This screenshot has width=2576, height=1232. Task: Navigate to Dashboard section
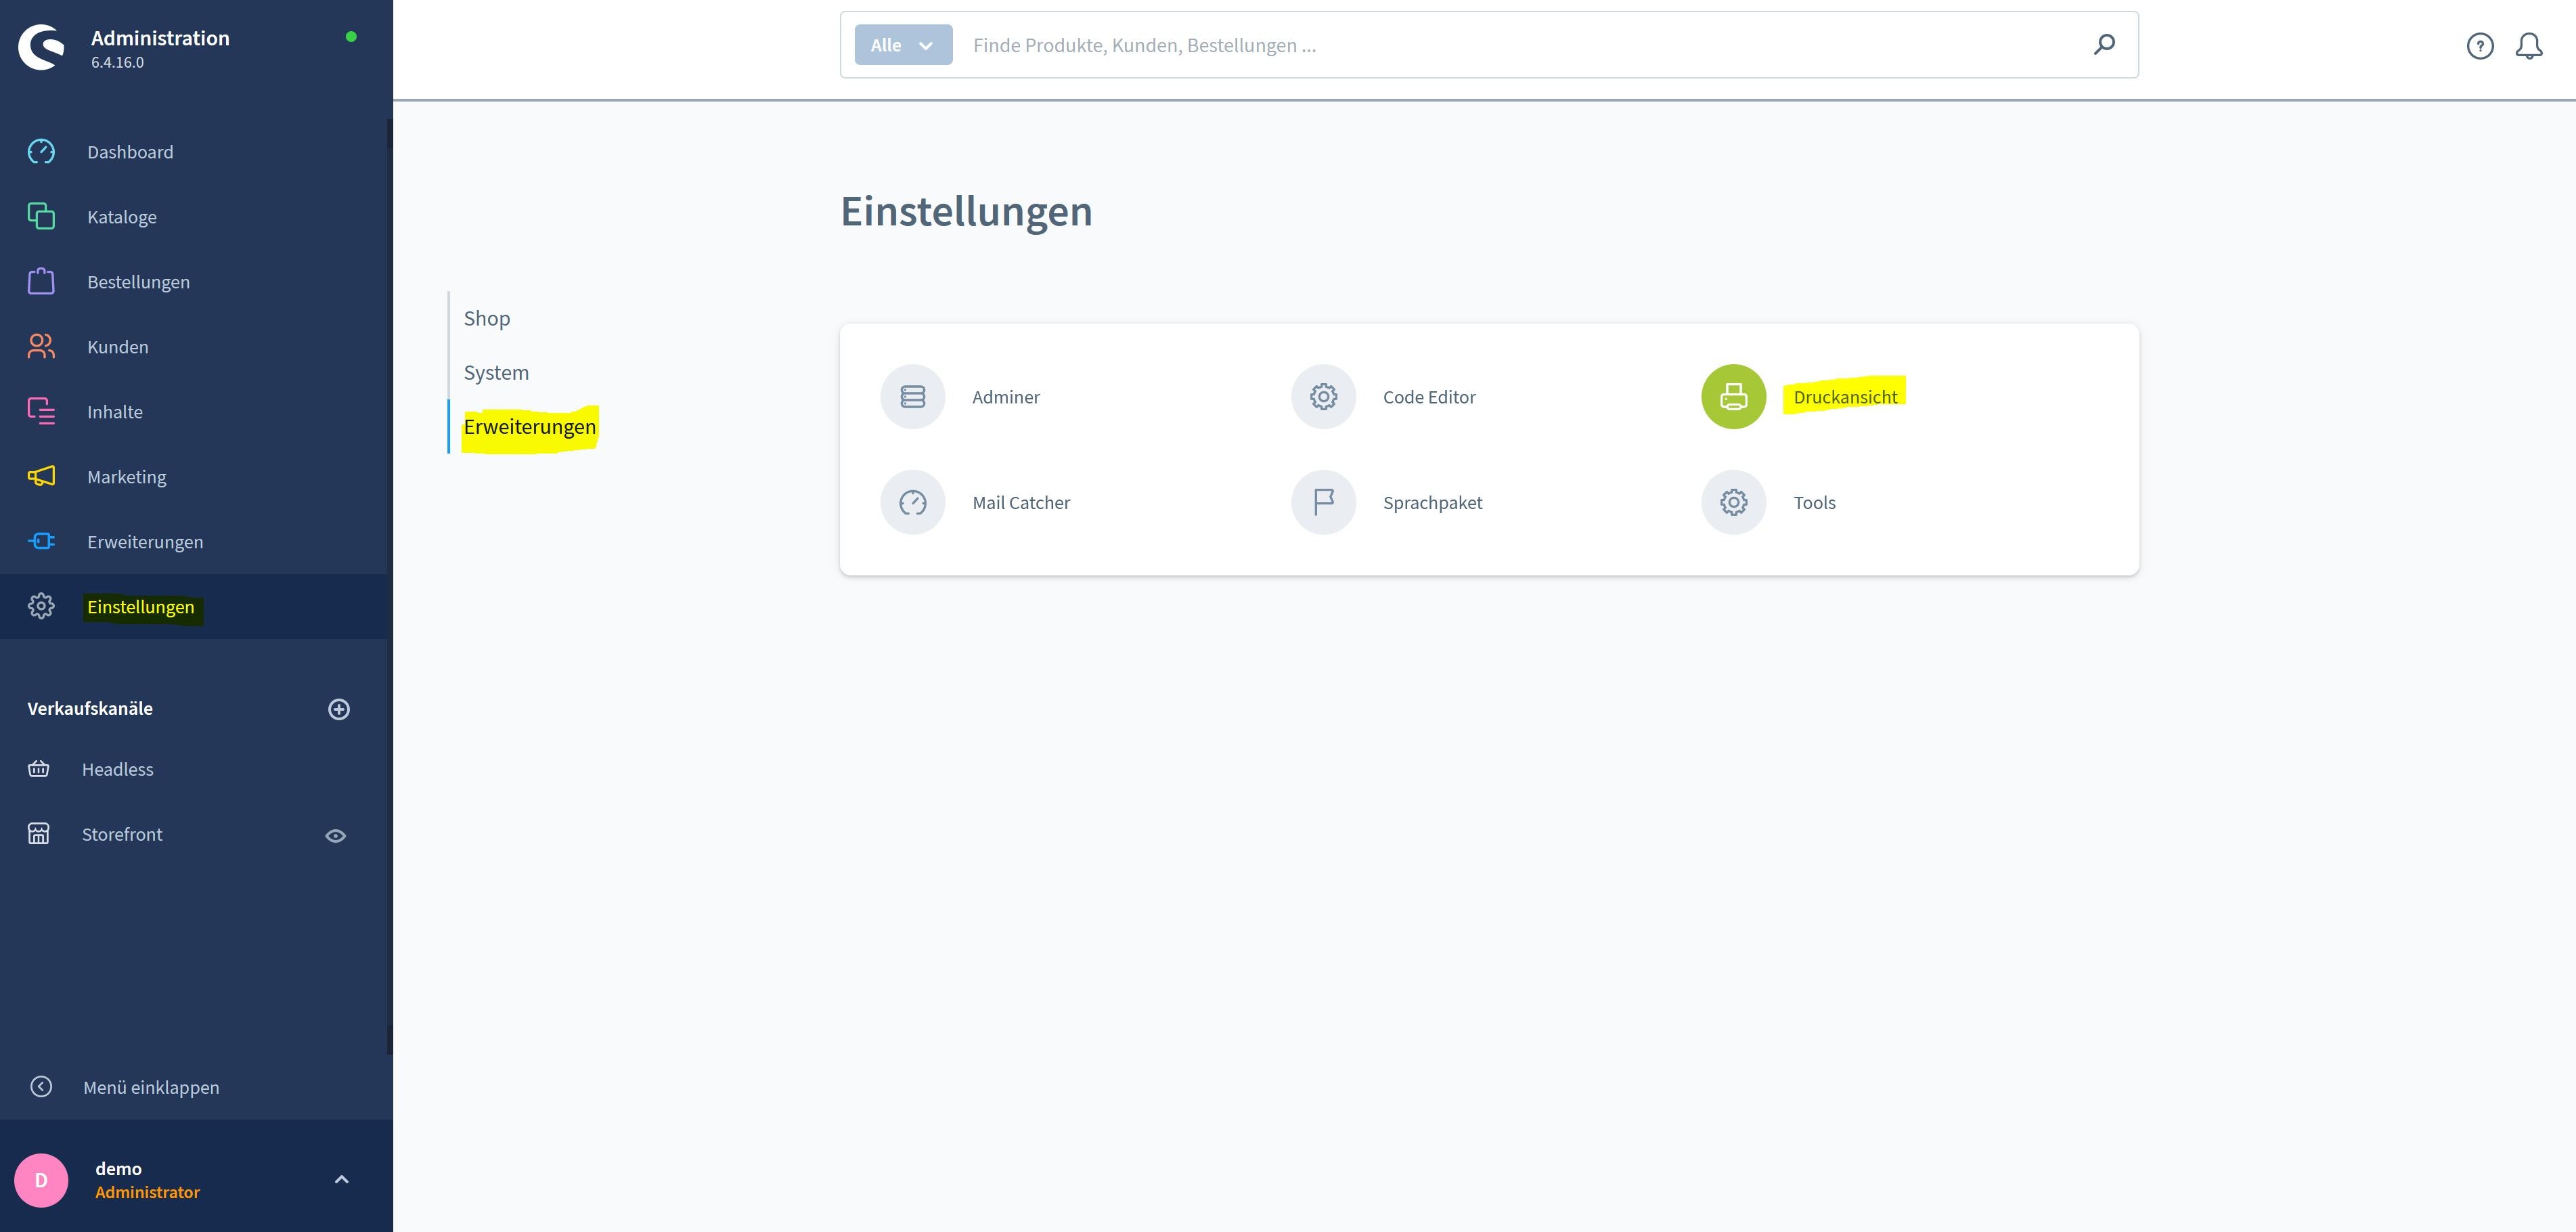pos(130,151)
